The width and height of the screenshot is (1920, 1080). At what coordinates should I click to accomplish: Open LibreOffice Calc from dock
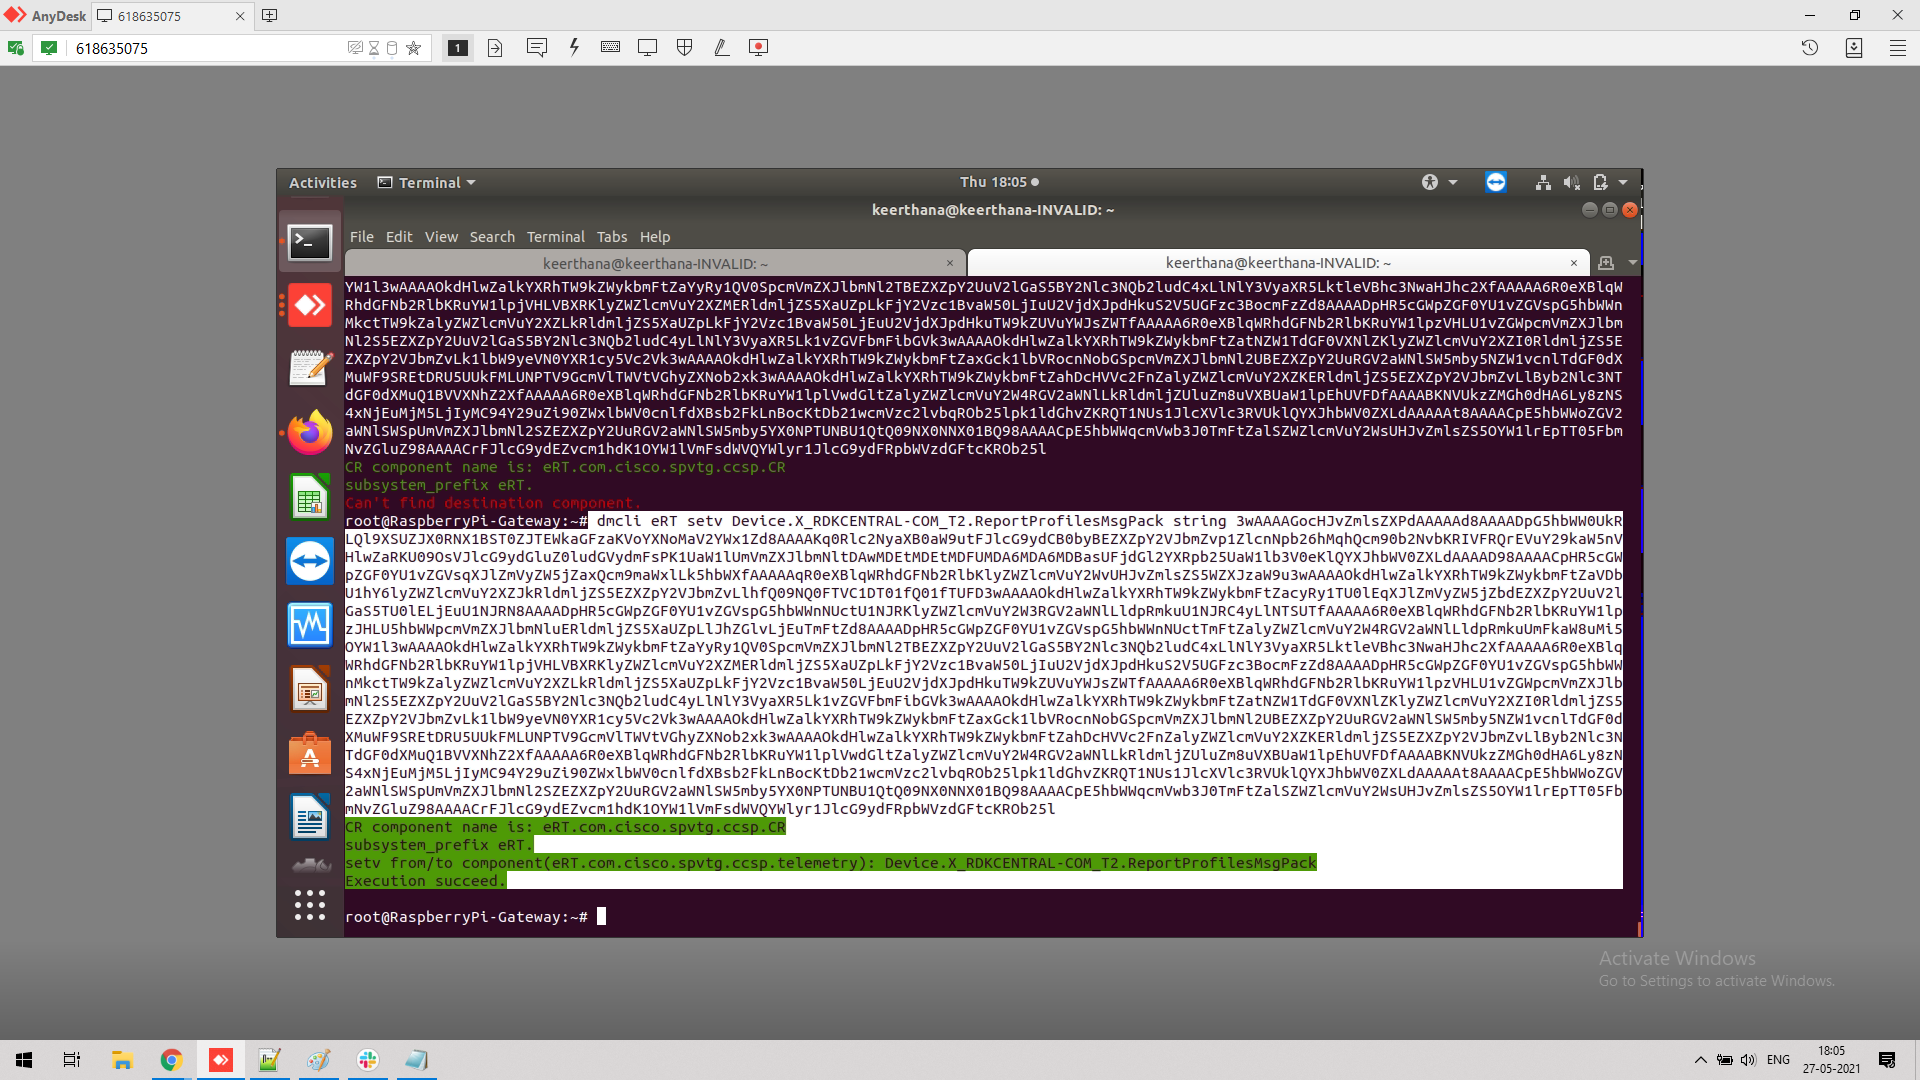click(310, 497)
